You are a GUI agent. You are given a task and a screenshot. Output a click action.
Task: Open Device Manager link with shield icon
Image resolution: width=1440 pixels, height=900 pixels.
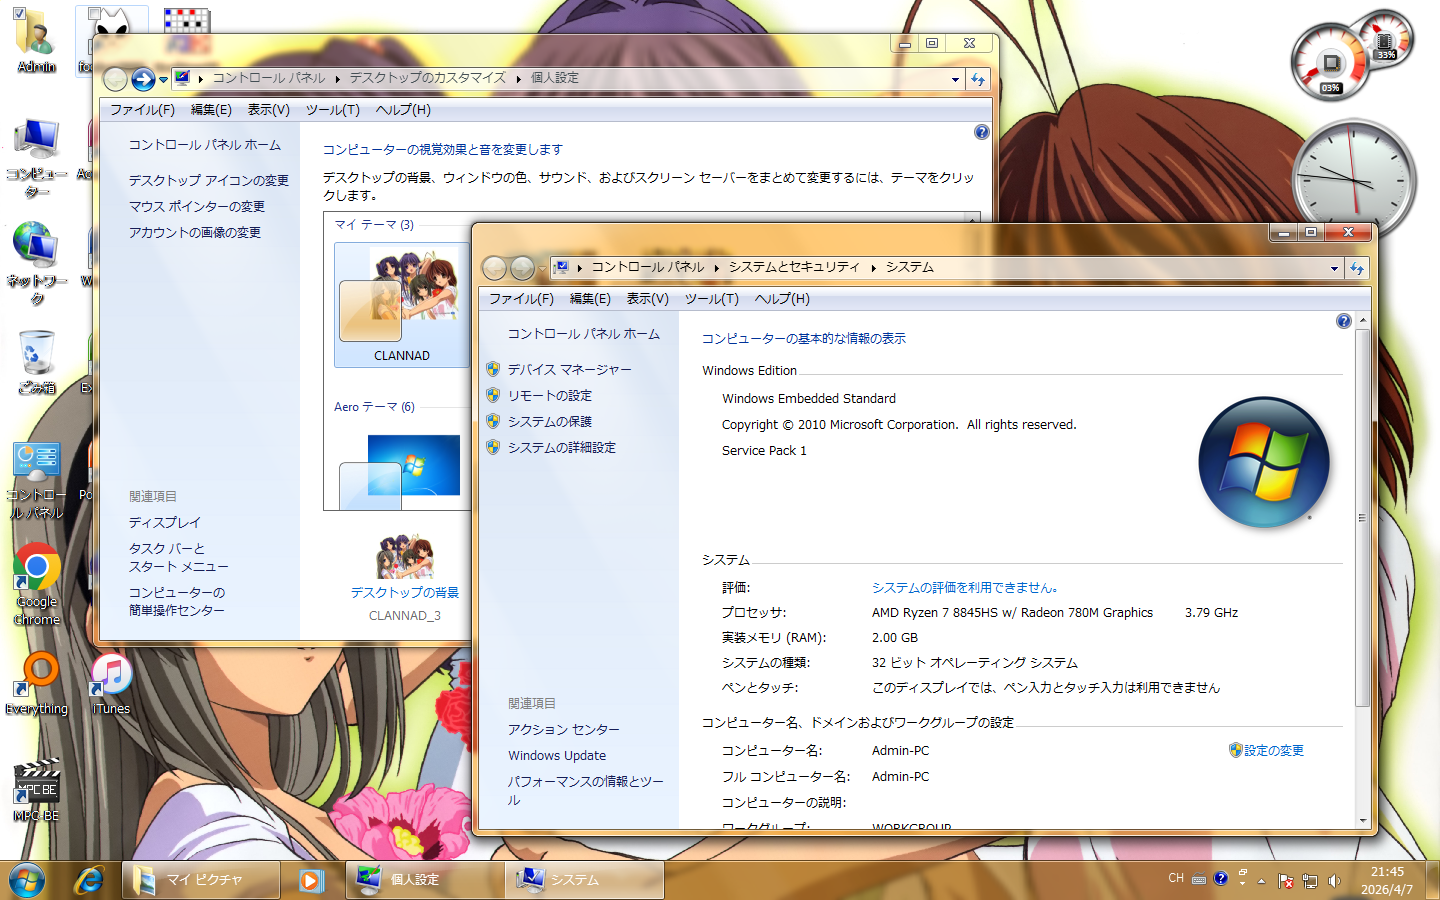click(569, 369)
